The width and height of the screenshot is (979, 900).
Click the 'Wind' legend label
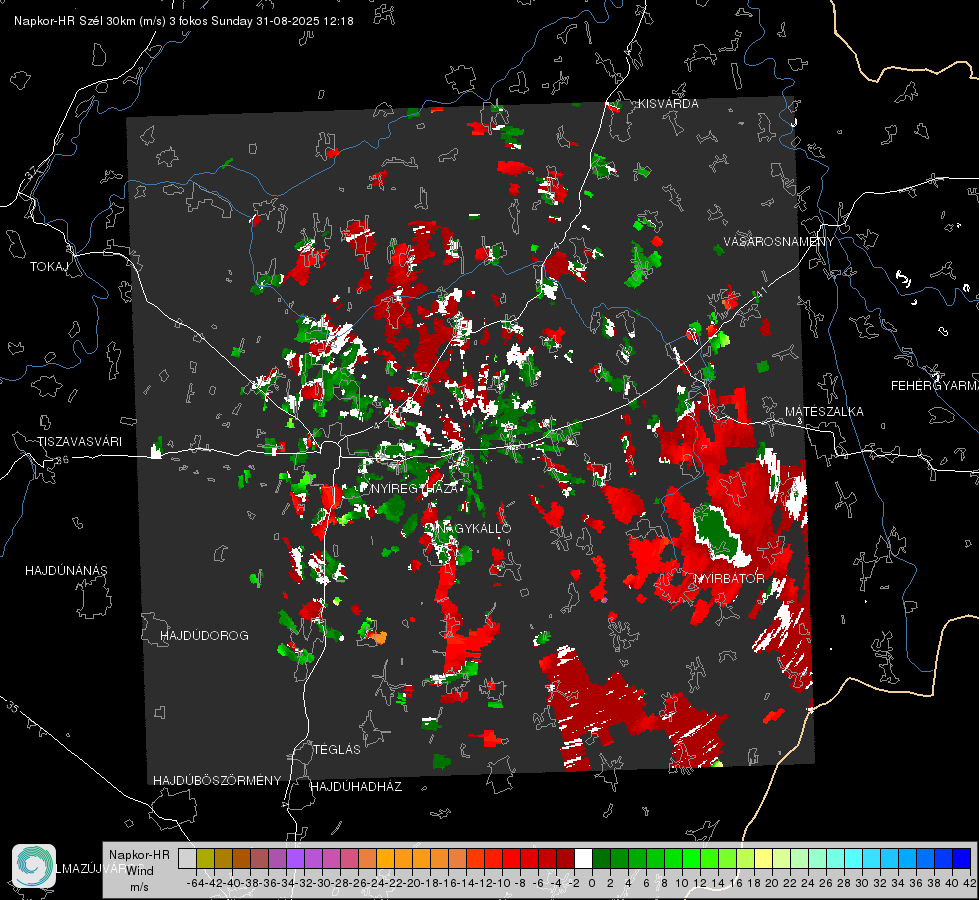(x=140, y=870)
